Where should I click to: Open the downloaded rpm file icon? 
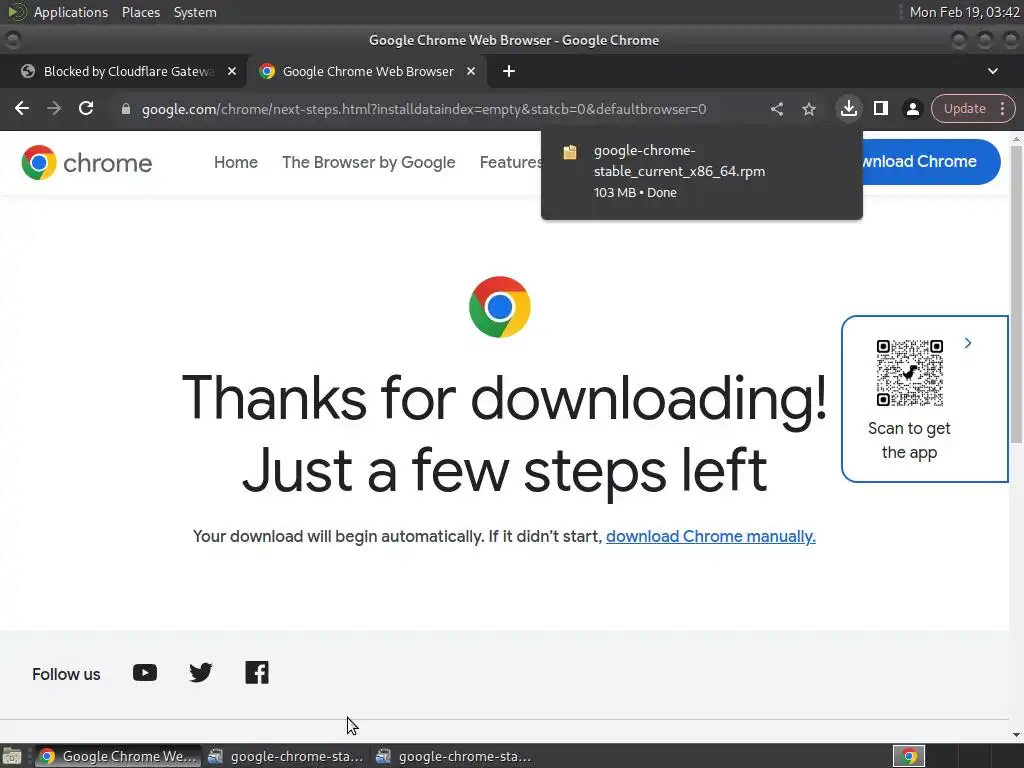(x=570, y=152)
